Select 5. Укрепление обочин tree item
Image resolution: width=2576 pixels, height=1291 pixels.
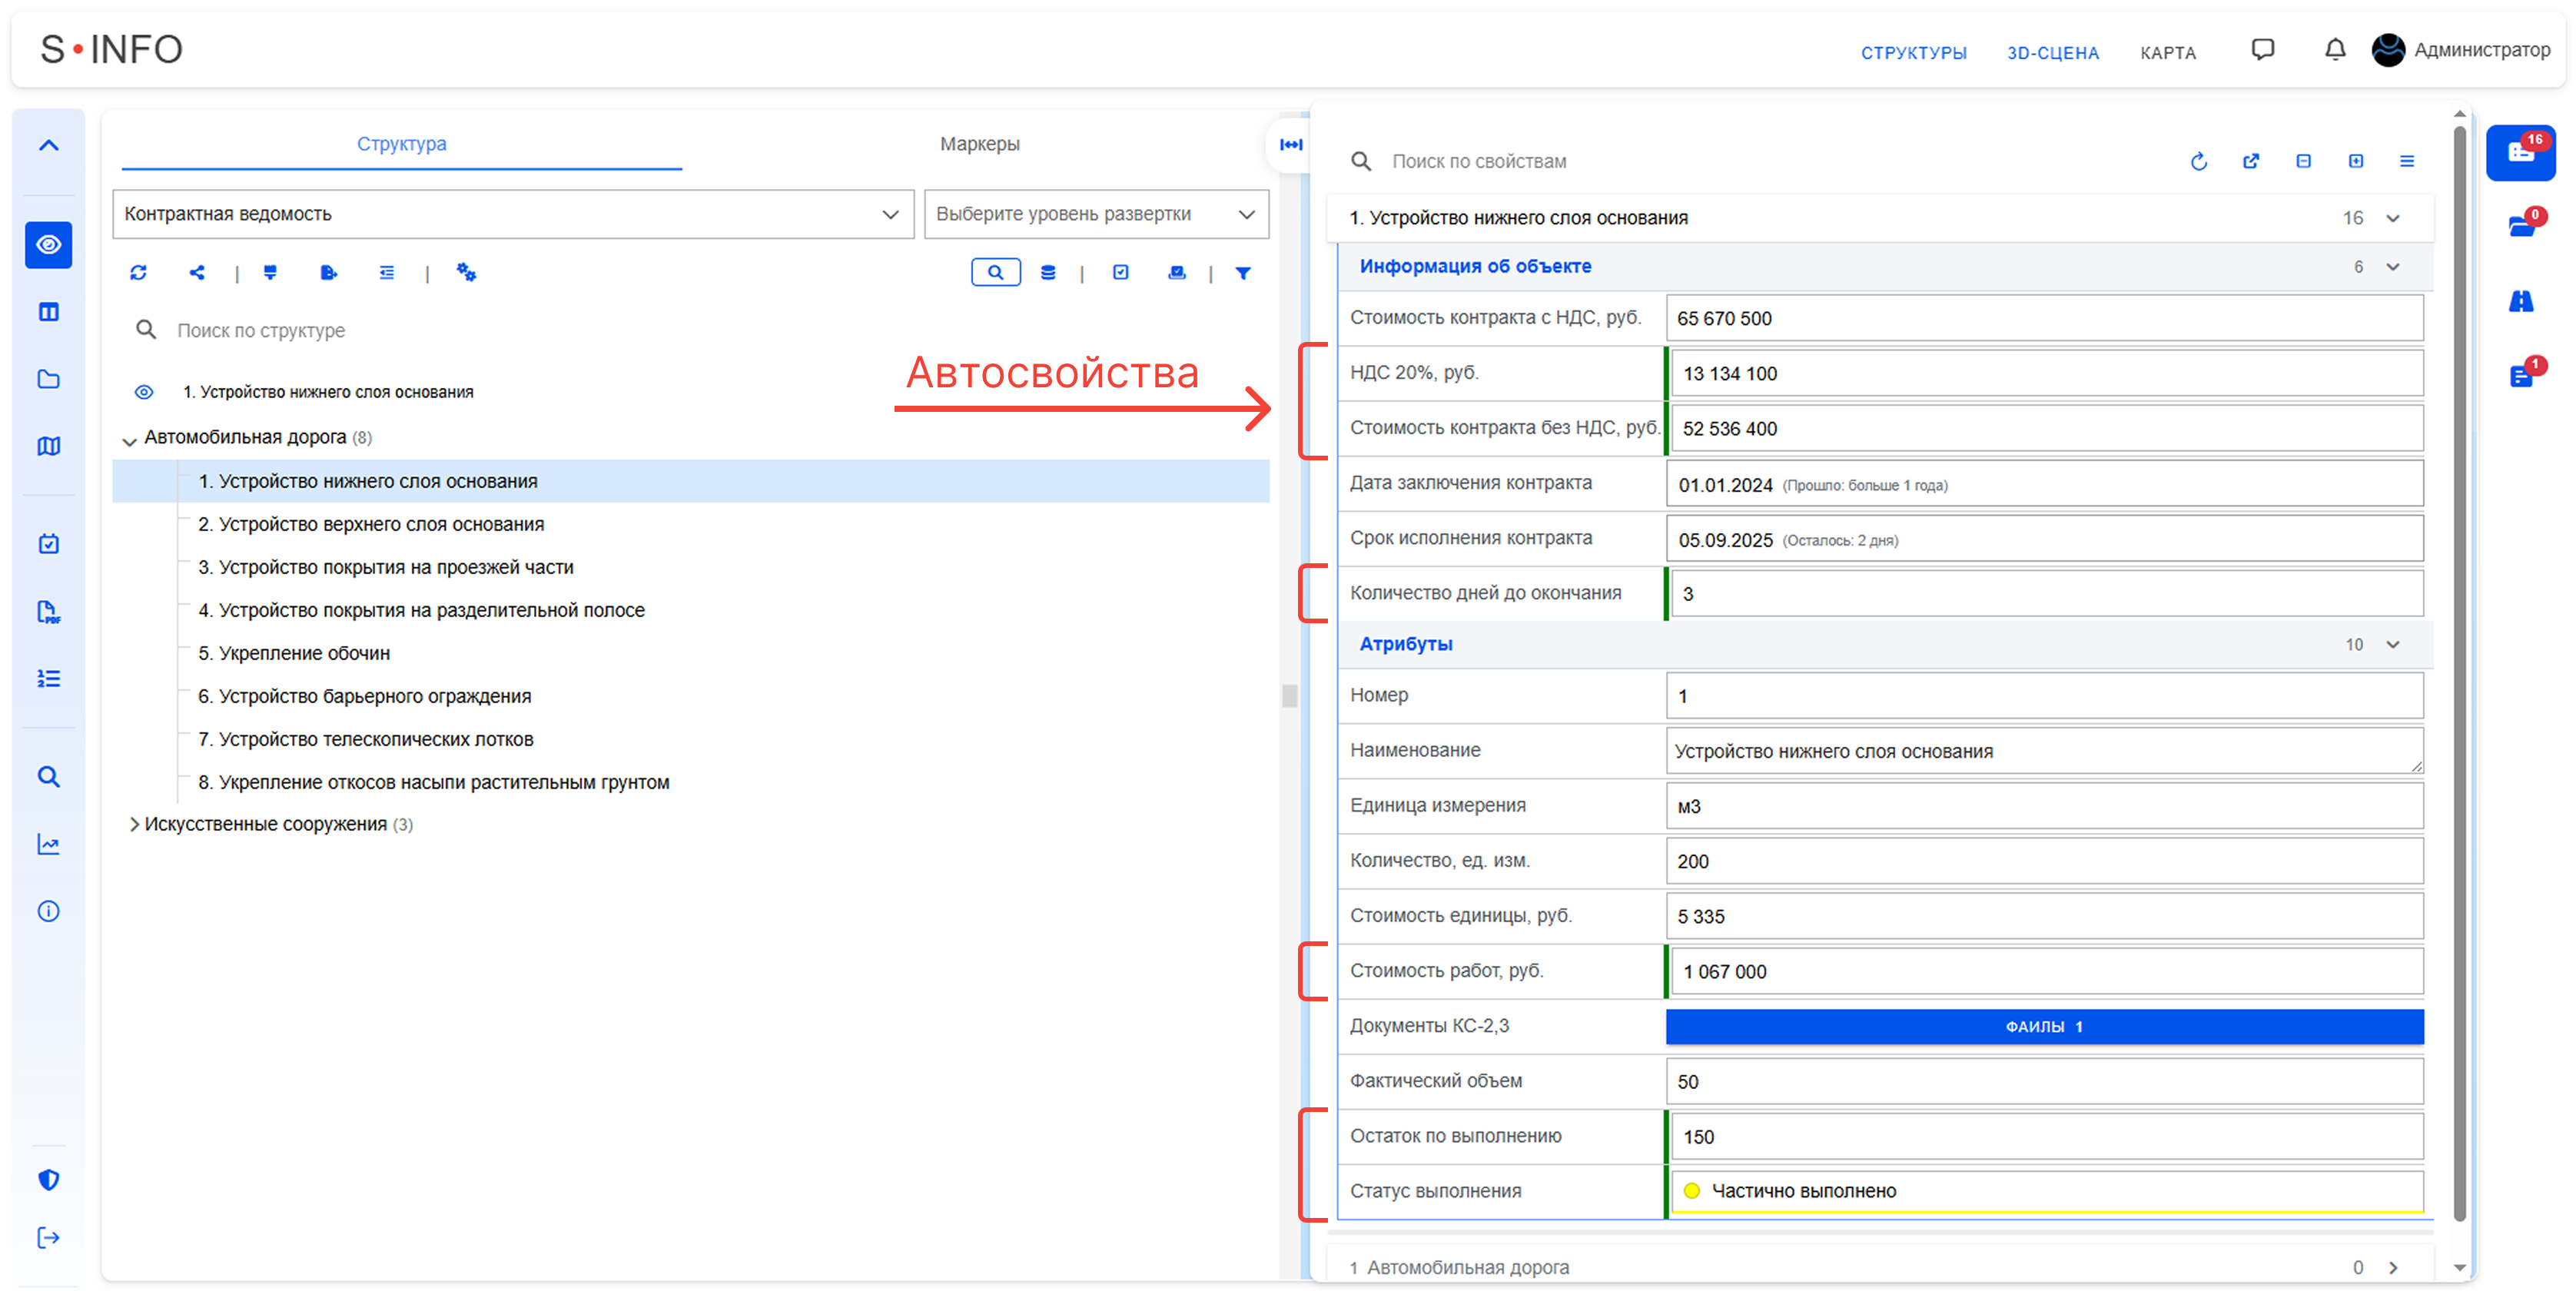coord(294,653)
